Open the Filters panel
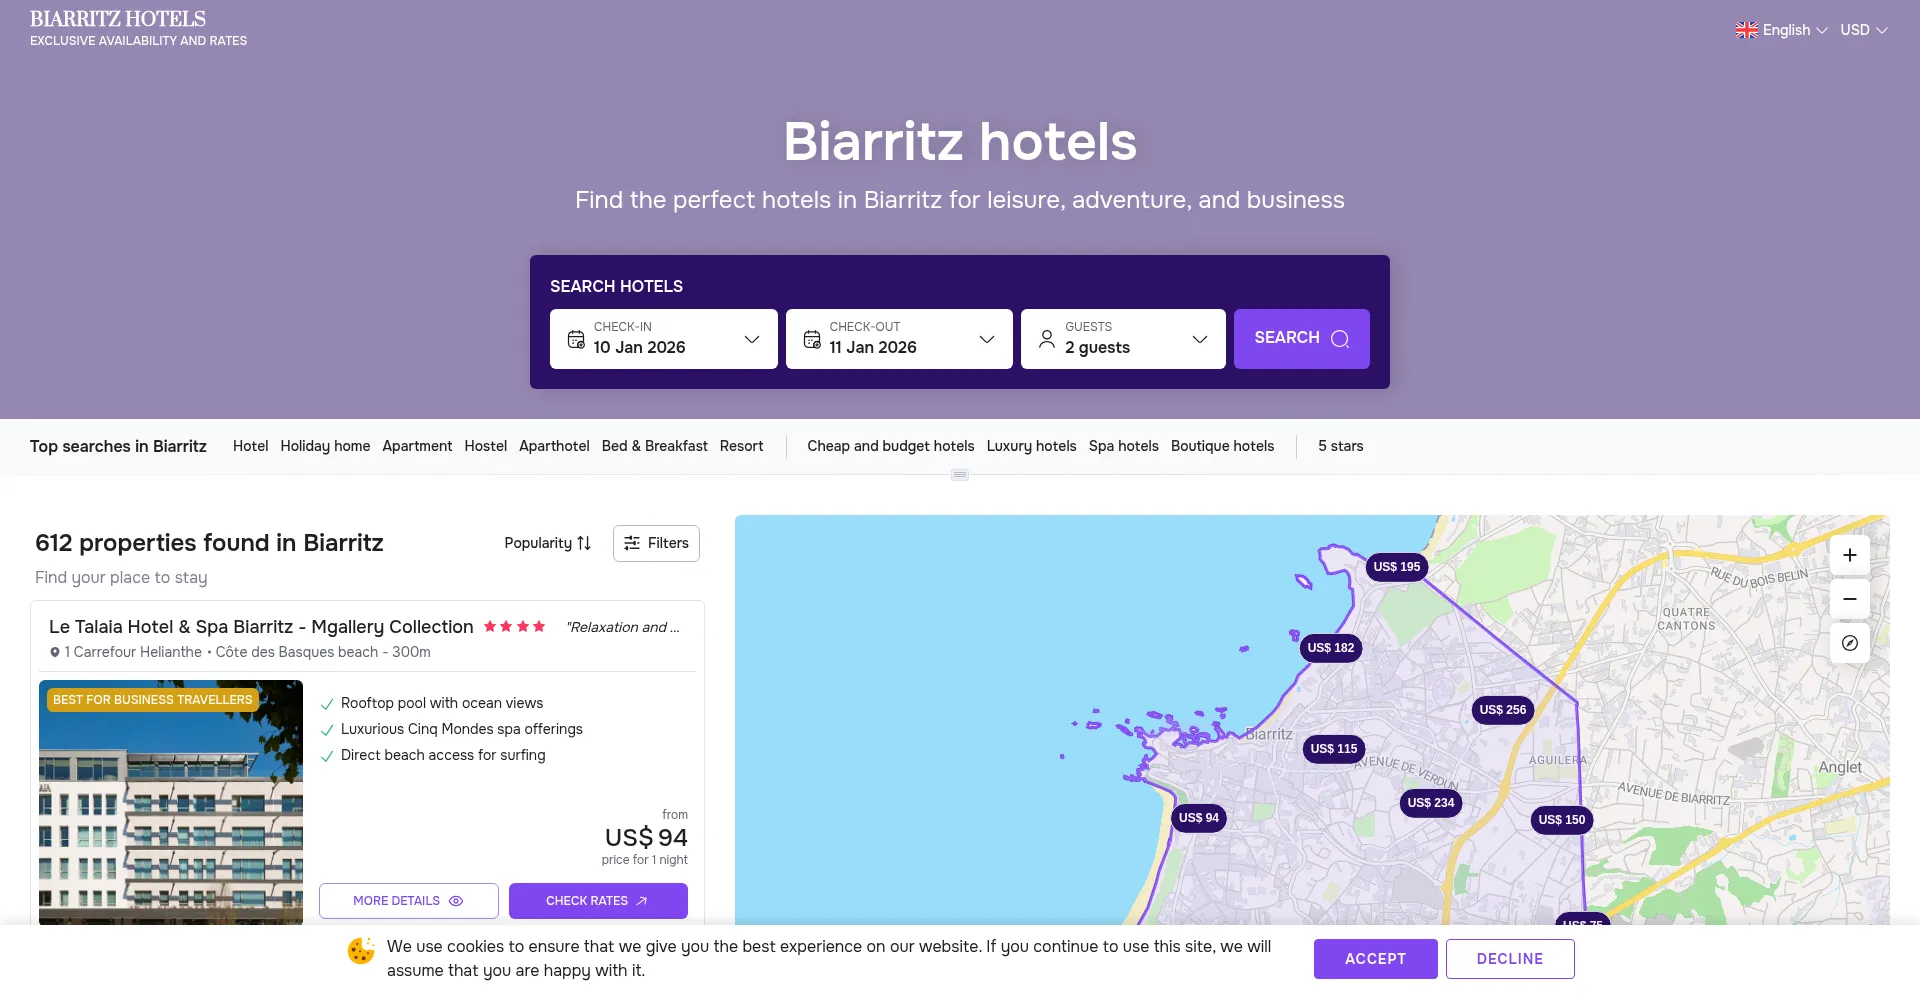Screen dimensions: 1920x993 656,543
